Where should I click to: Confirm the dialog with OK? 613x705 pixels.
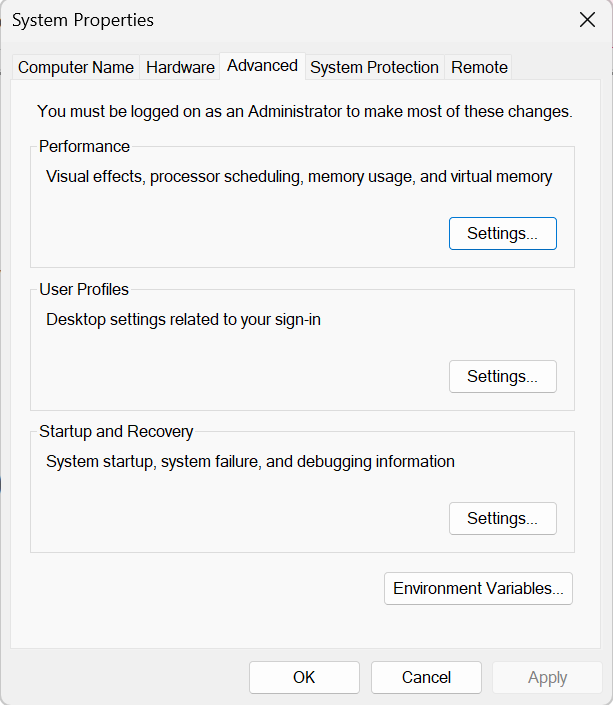304,677
